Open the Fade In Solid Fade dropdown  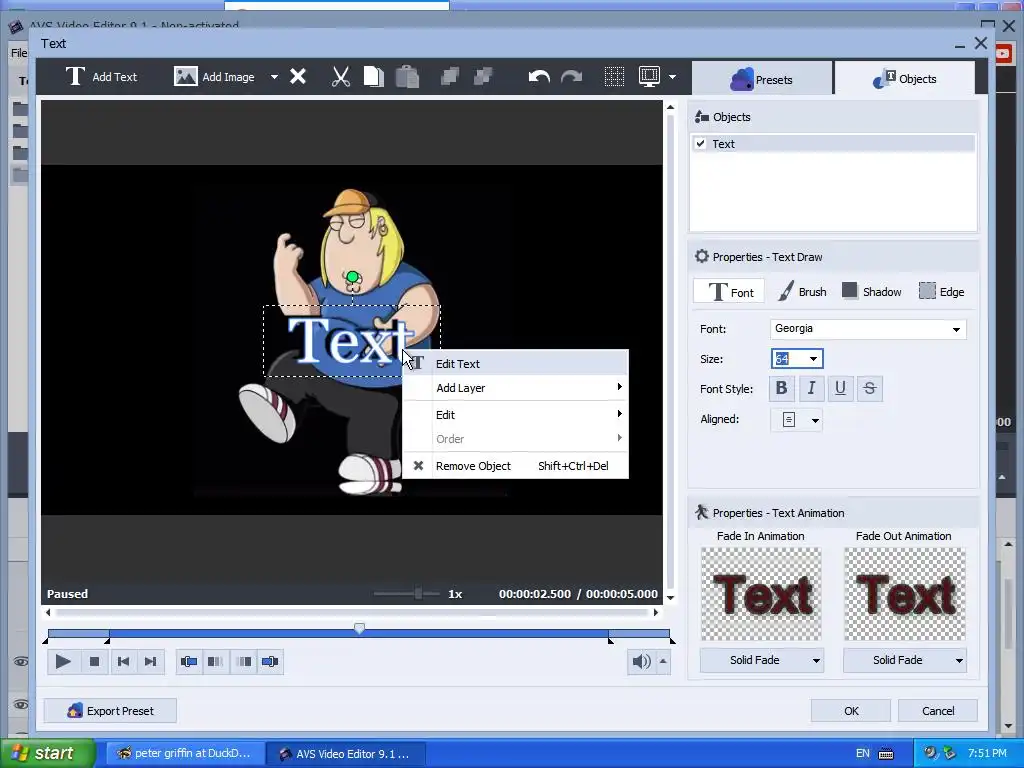coord(761,660)
